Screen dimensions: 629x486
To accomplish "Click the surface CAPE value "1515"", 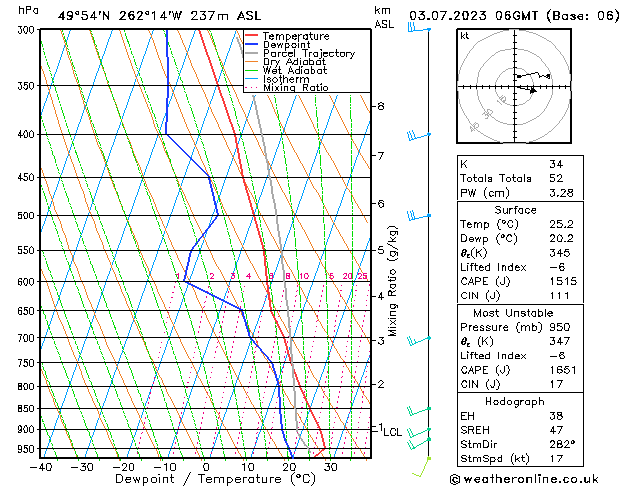I will (563, 281).
